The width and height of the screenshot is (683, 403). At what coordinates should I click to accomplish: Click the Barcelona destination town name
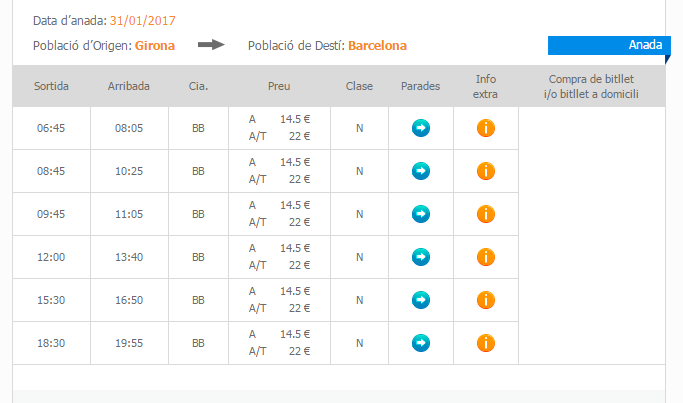tap(377, 45)
